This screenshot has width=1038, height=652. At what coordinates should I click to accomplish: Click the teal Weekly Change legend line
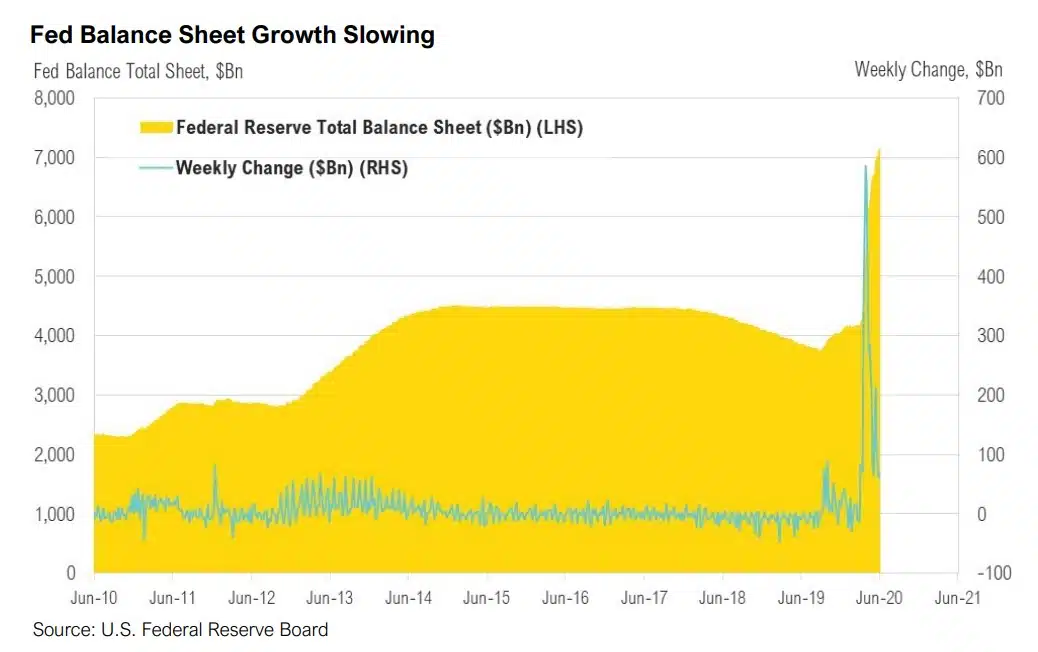tap(155, 168)
